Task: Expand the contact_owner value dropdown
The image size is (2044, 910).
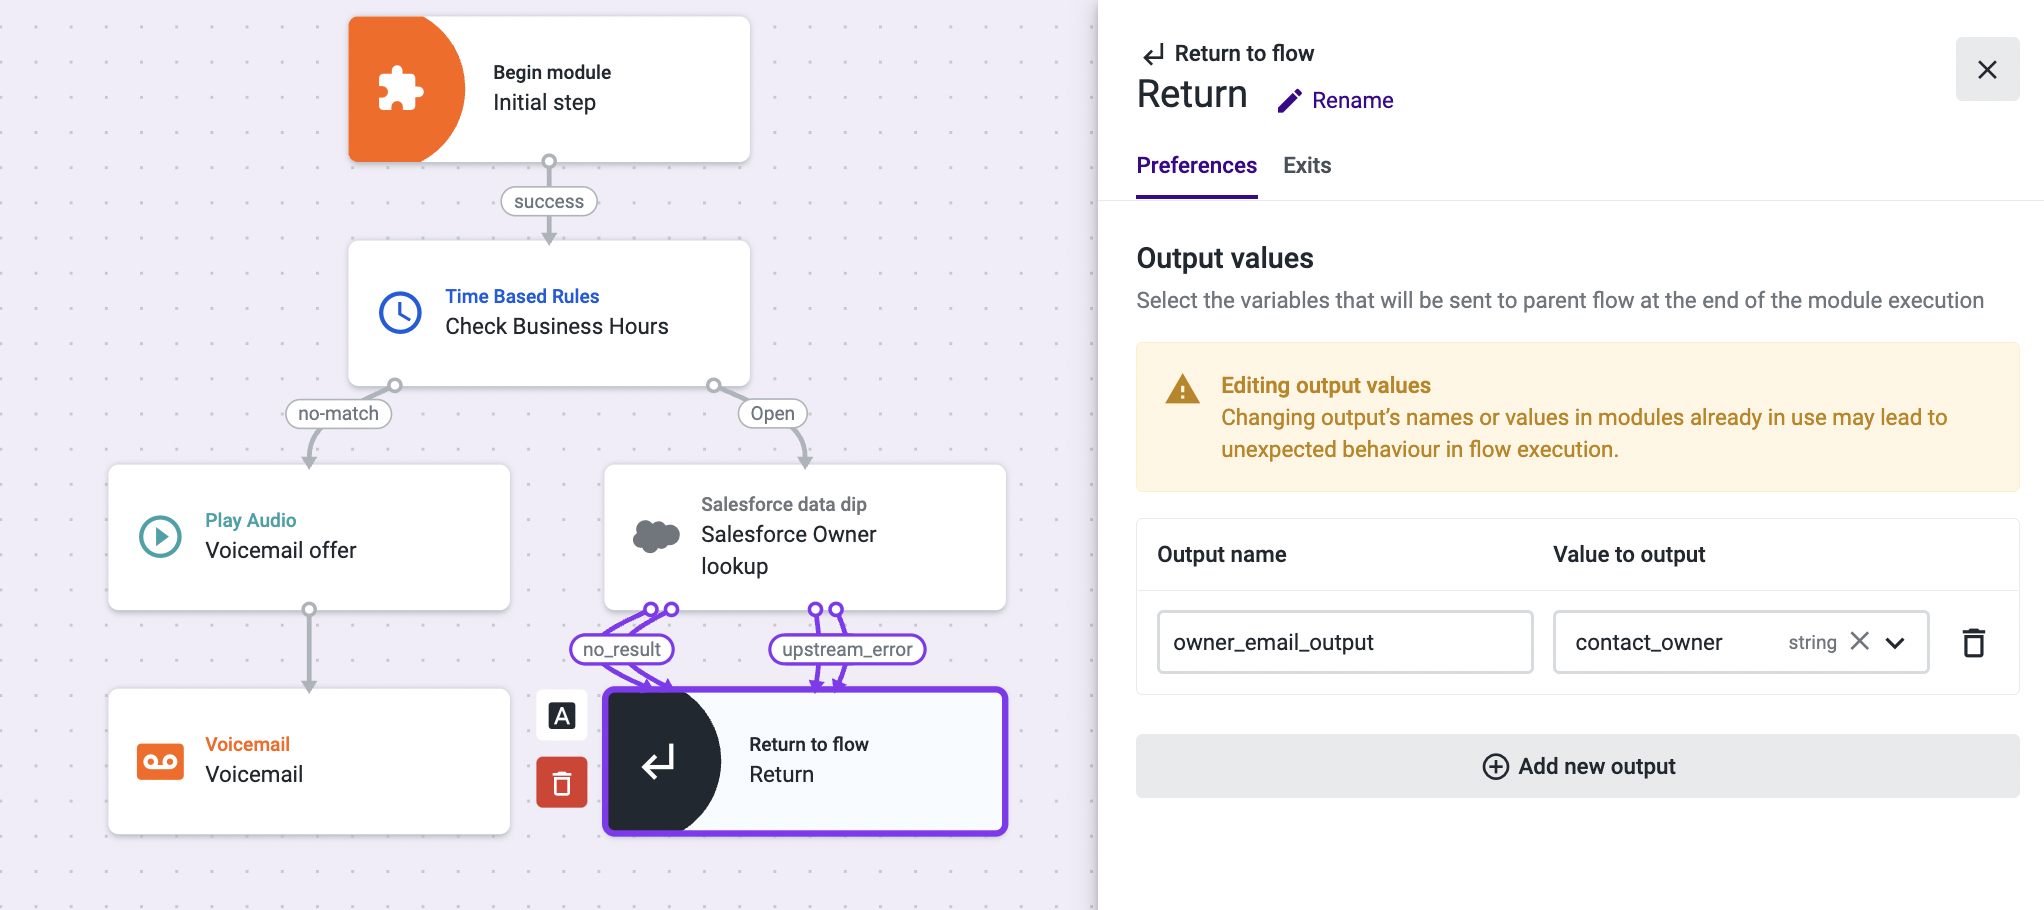Action: pos(1895,642)
